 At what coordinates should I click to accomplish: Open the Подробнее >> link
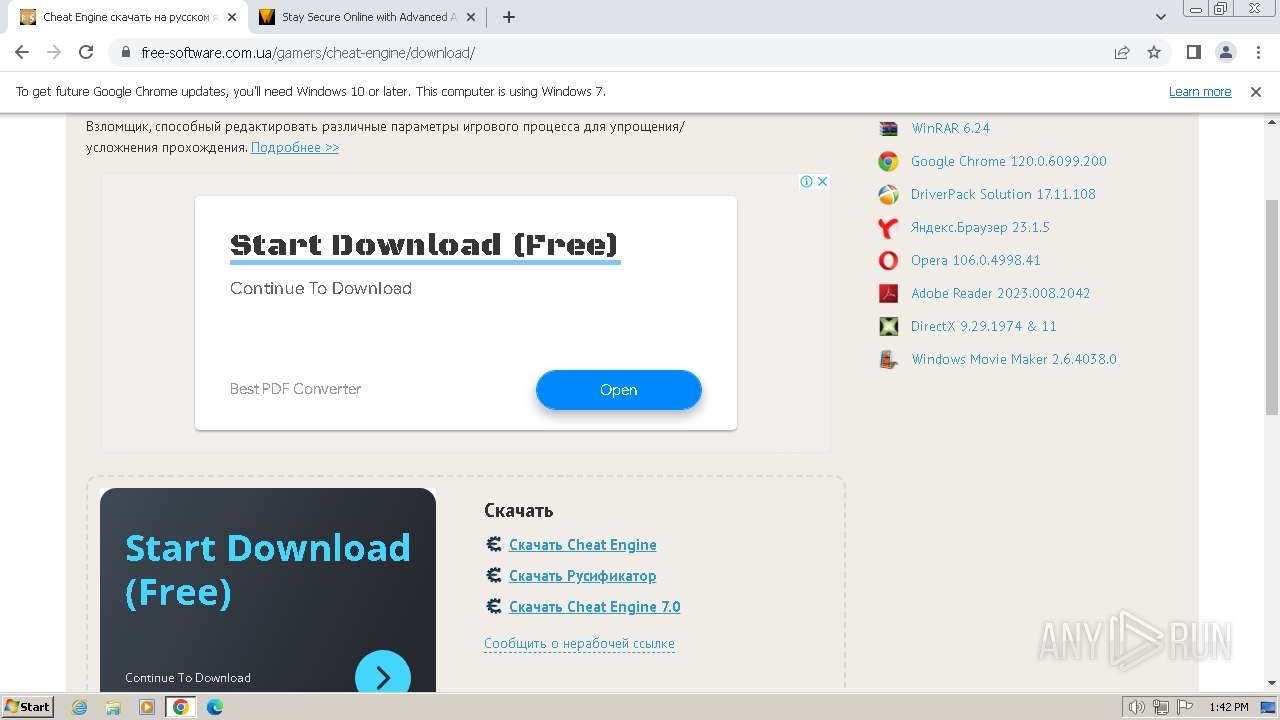[295, 147]
